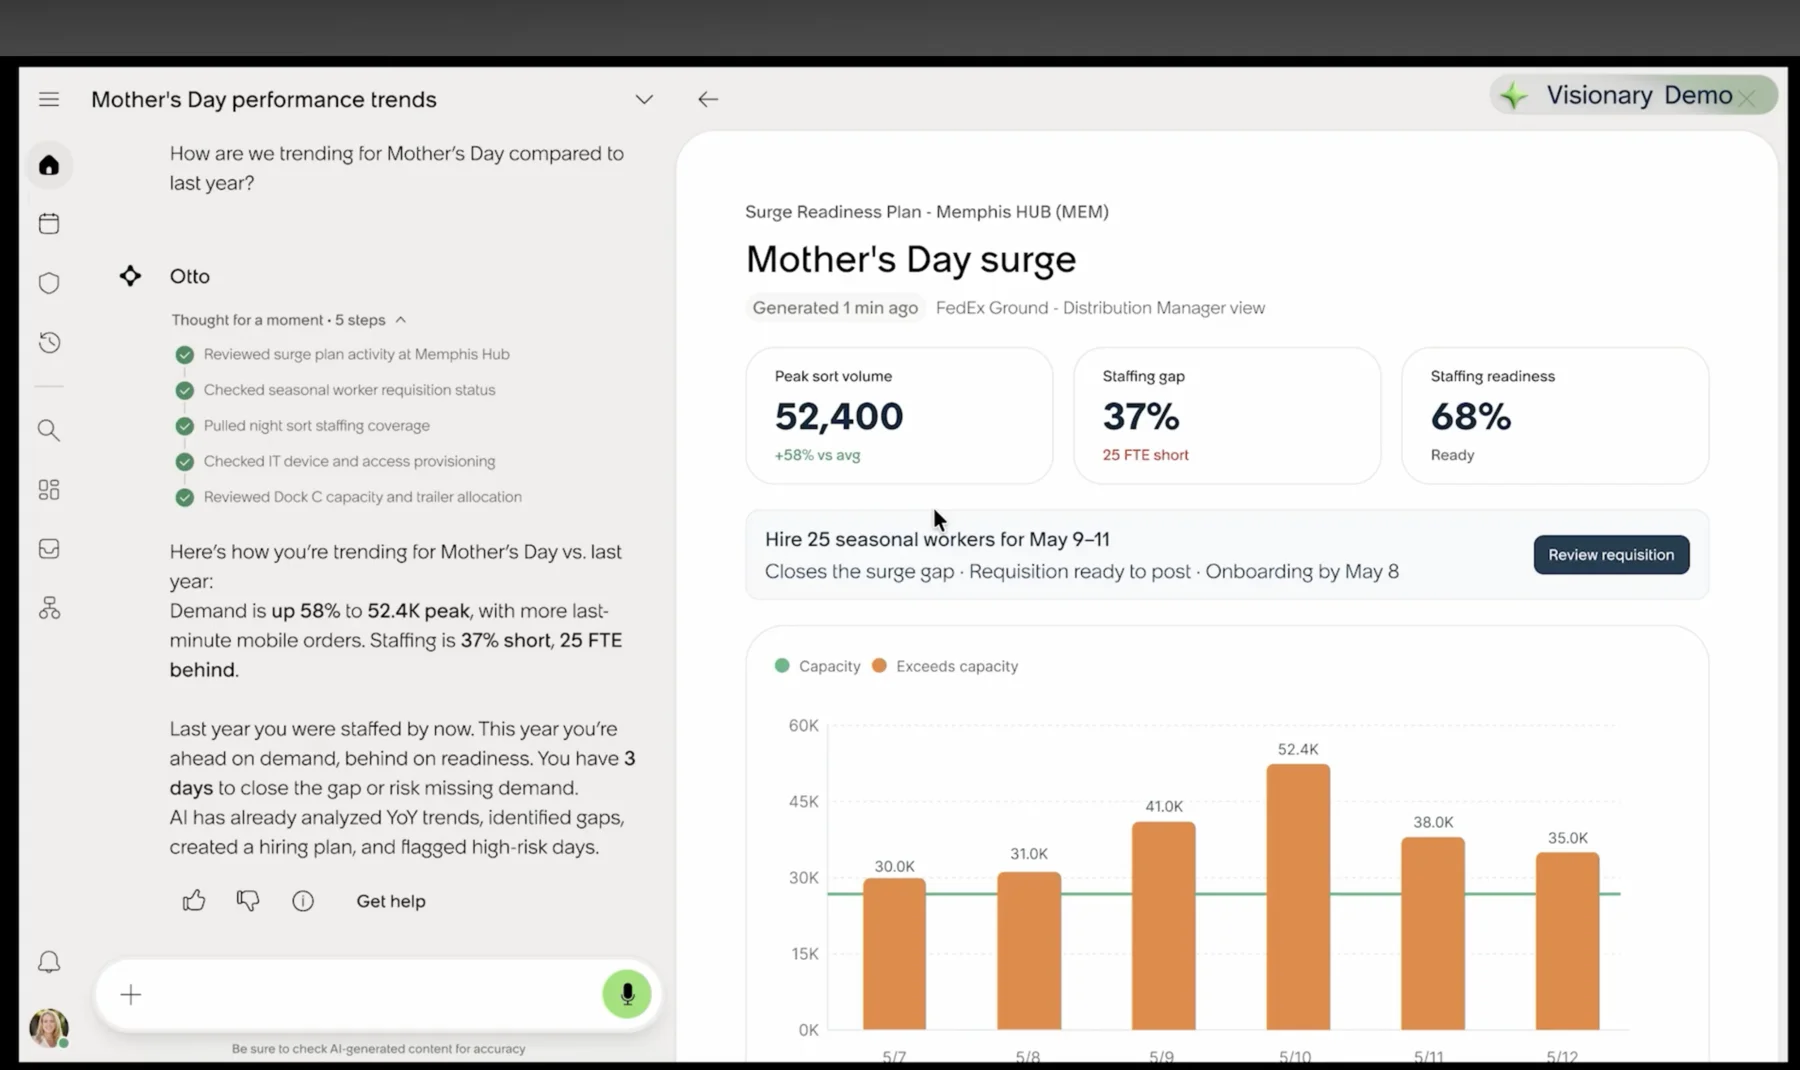
Task: Click the AI accuracy disclaimer text
Action: pos(378,1049)
